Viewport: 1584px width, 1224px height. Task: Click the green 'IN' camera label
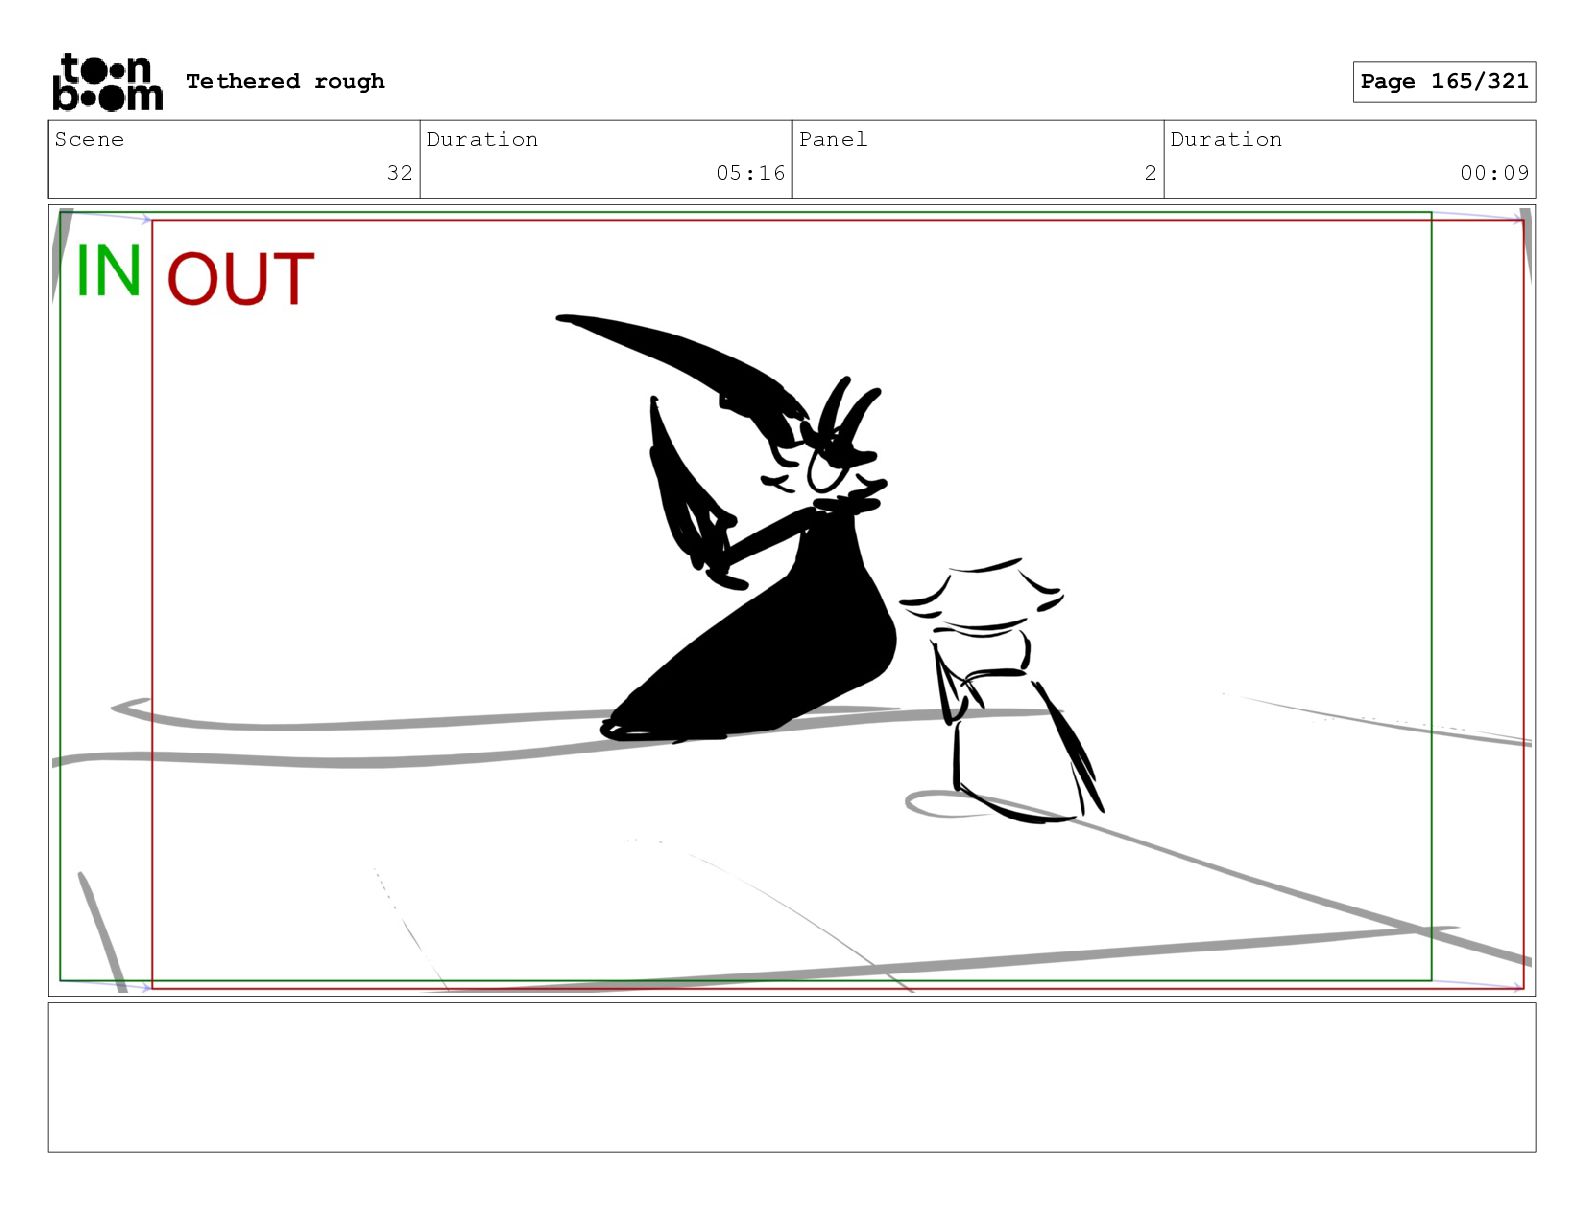108,270
